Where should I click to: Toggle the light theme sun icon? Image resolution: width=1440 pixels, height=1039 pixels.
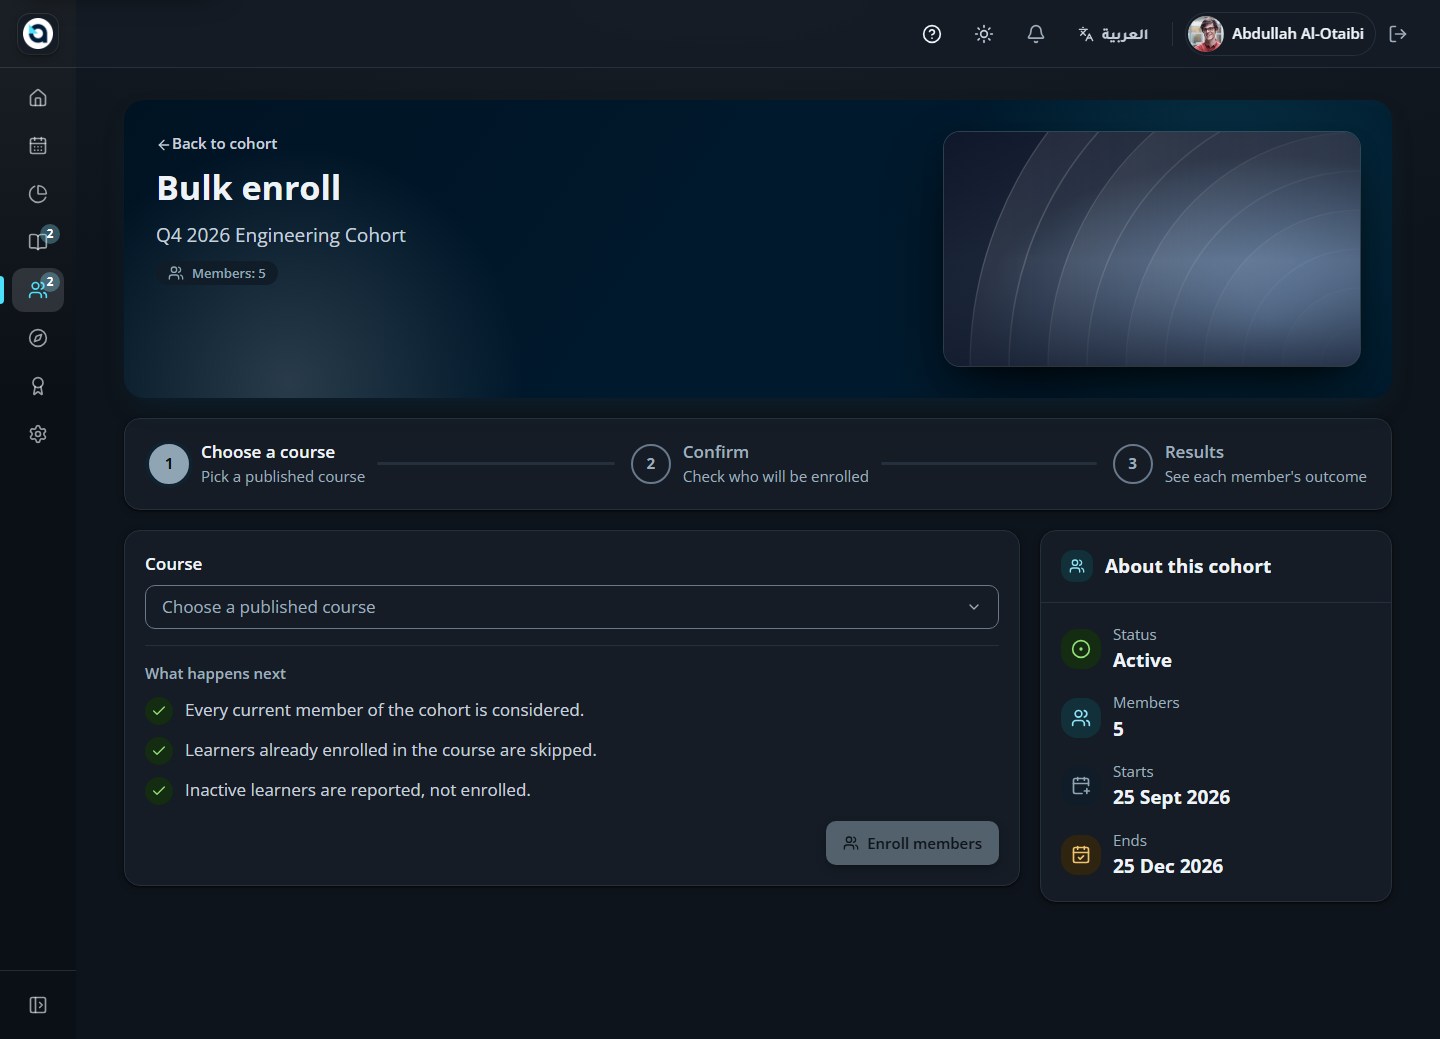tap(984, 34)
